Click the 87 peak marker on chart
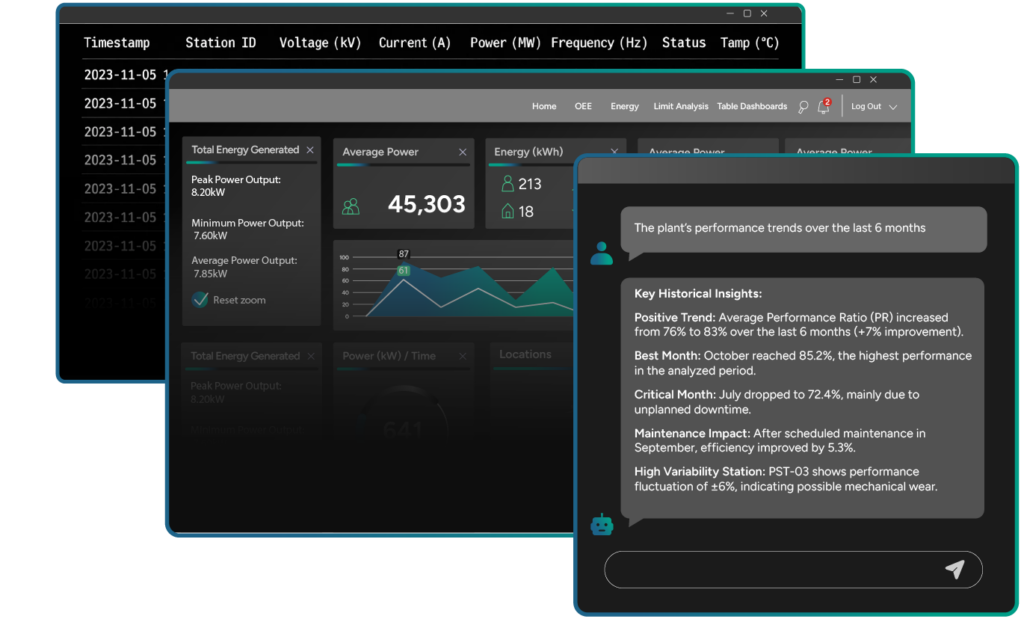This screenshot has height=619, width=1024. pyautogui.click(x=403, y=254)
